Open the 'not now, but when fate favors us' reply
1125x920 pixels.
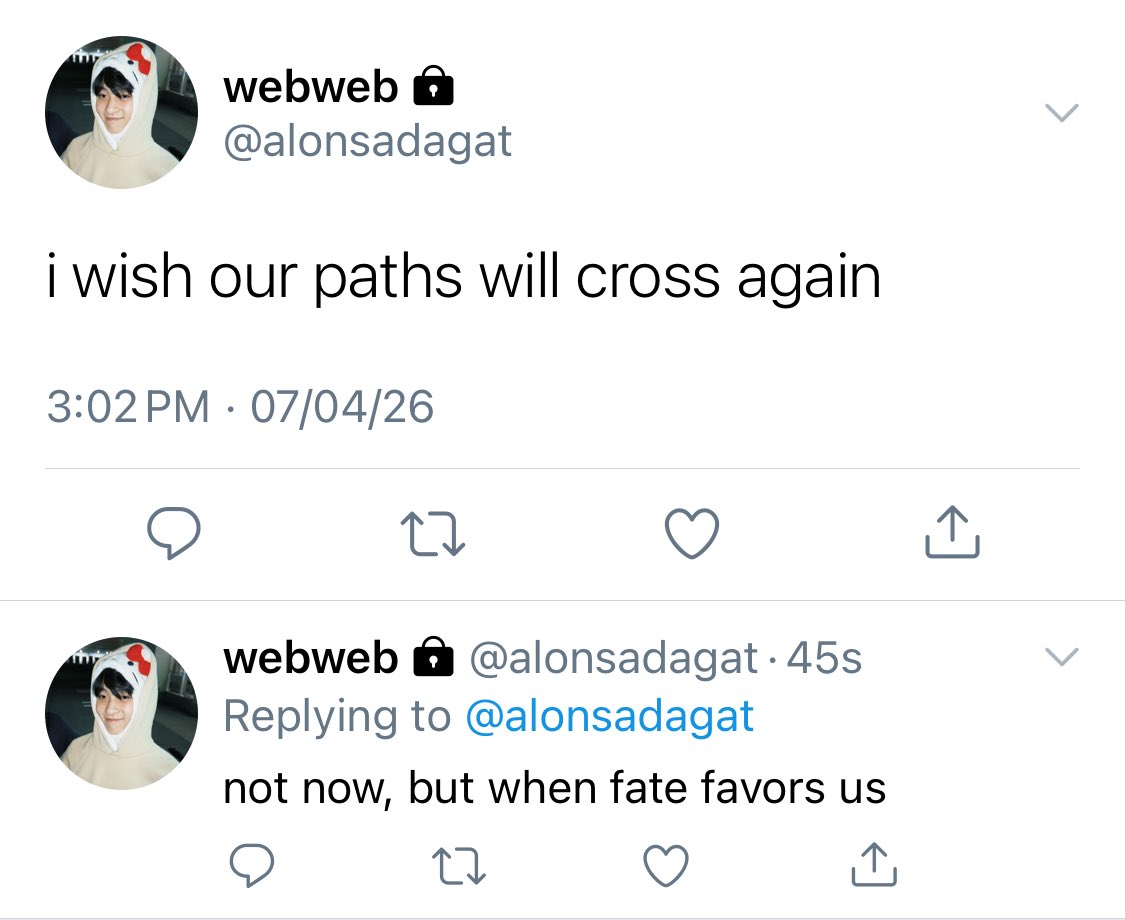coord(555,787)
